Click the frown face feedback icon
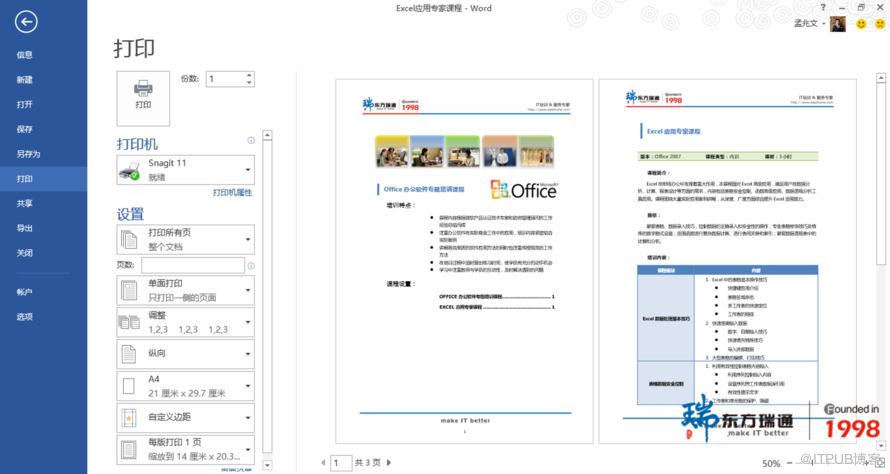The image size is (890, 474). point(879,24)
